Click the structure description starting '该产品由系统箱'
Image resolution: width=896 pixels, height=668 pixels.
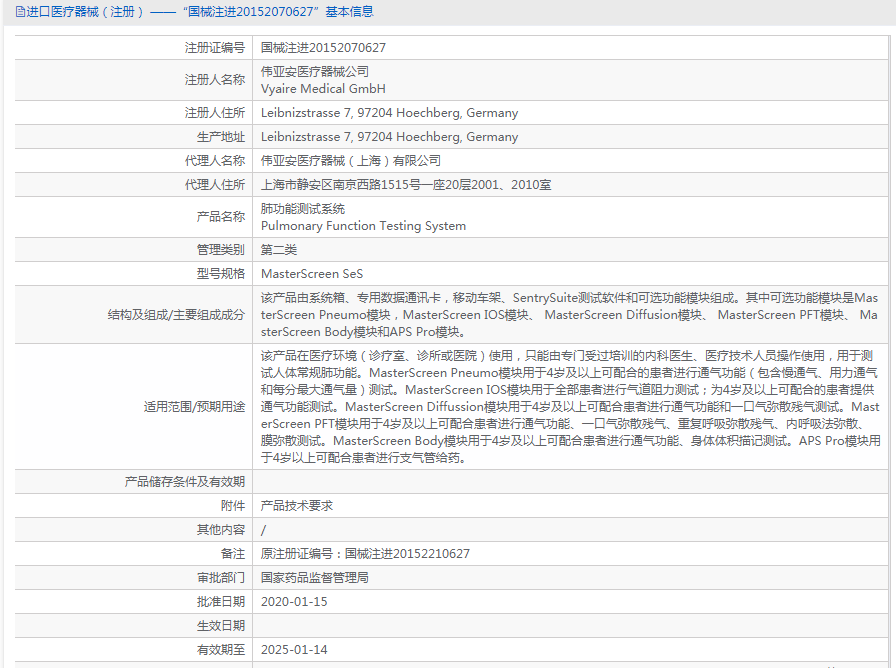click(x=570, y=315)
